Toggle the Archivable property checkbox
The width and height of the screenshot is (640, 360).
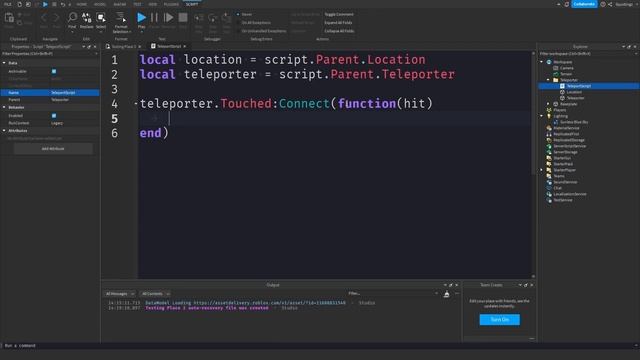54,71
